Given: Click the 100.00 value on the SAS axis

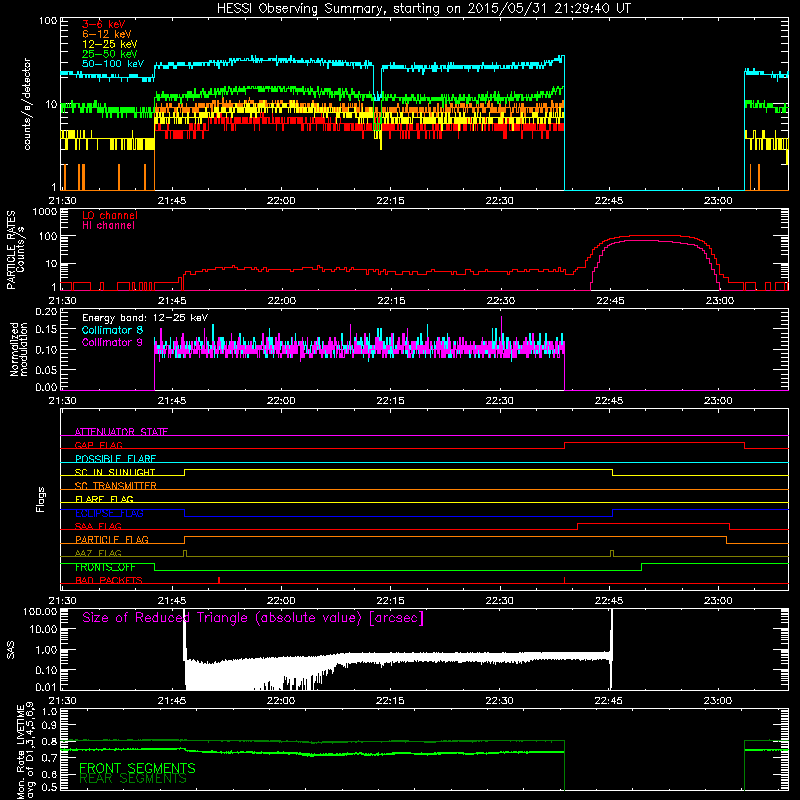Looking at the screenshot, I should [x=40, y=612].
